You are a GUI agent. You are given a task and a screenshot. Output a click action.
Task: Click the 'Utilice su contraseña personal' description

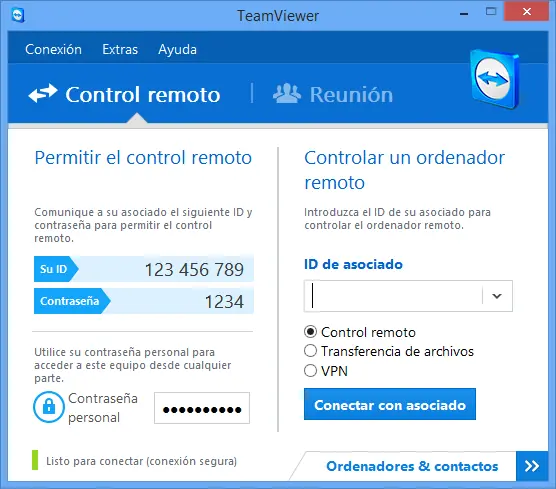[x=133, y=365]
